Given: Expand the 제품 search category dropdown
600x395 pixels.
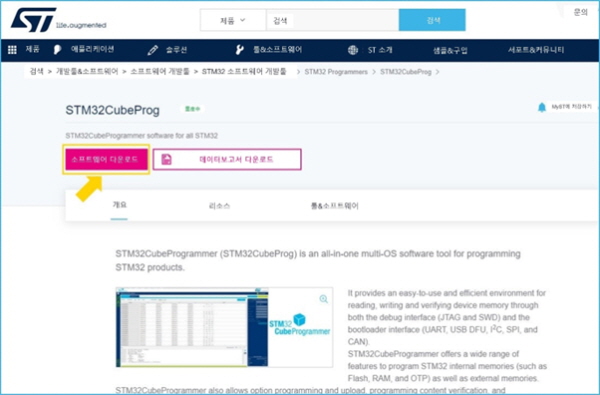Looking at the screenshot, I should click(x=233, y=20).
